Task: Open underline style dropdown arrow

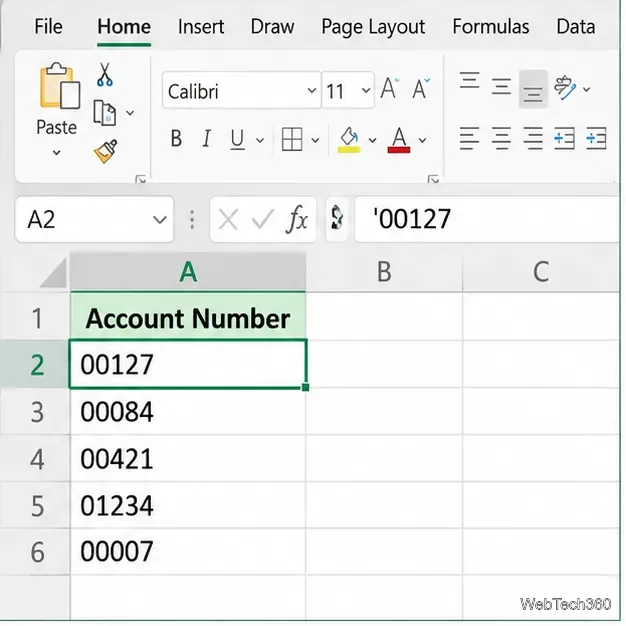Action: point(260,141)
